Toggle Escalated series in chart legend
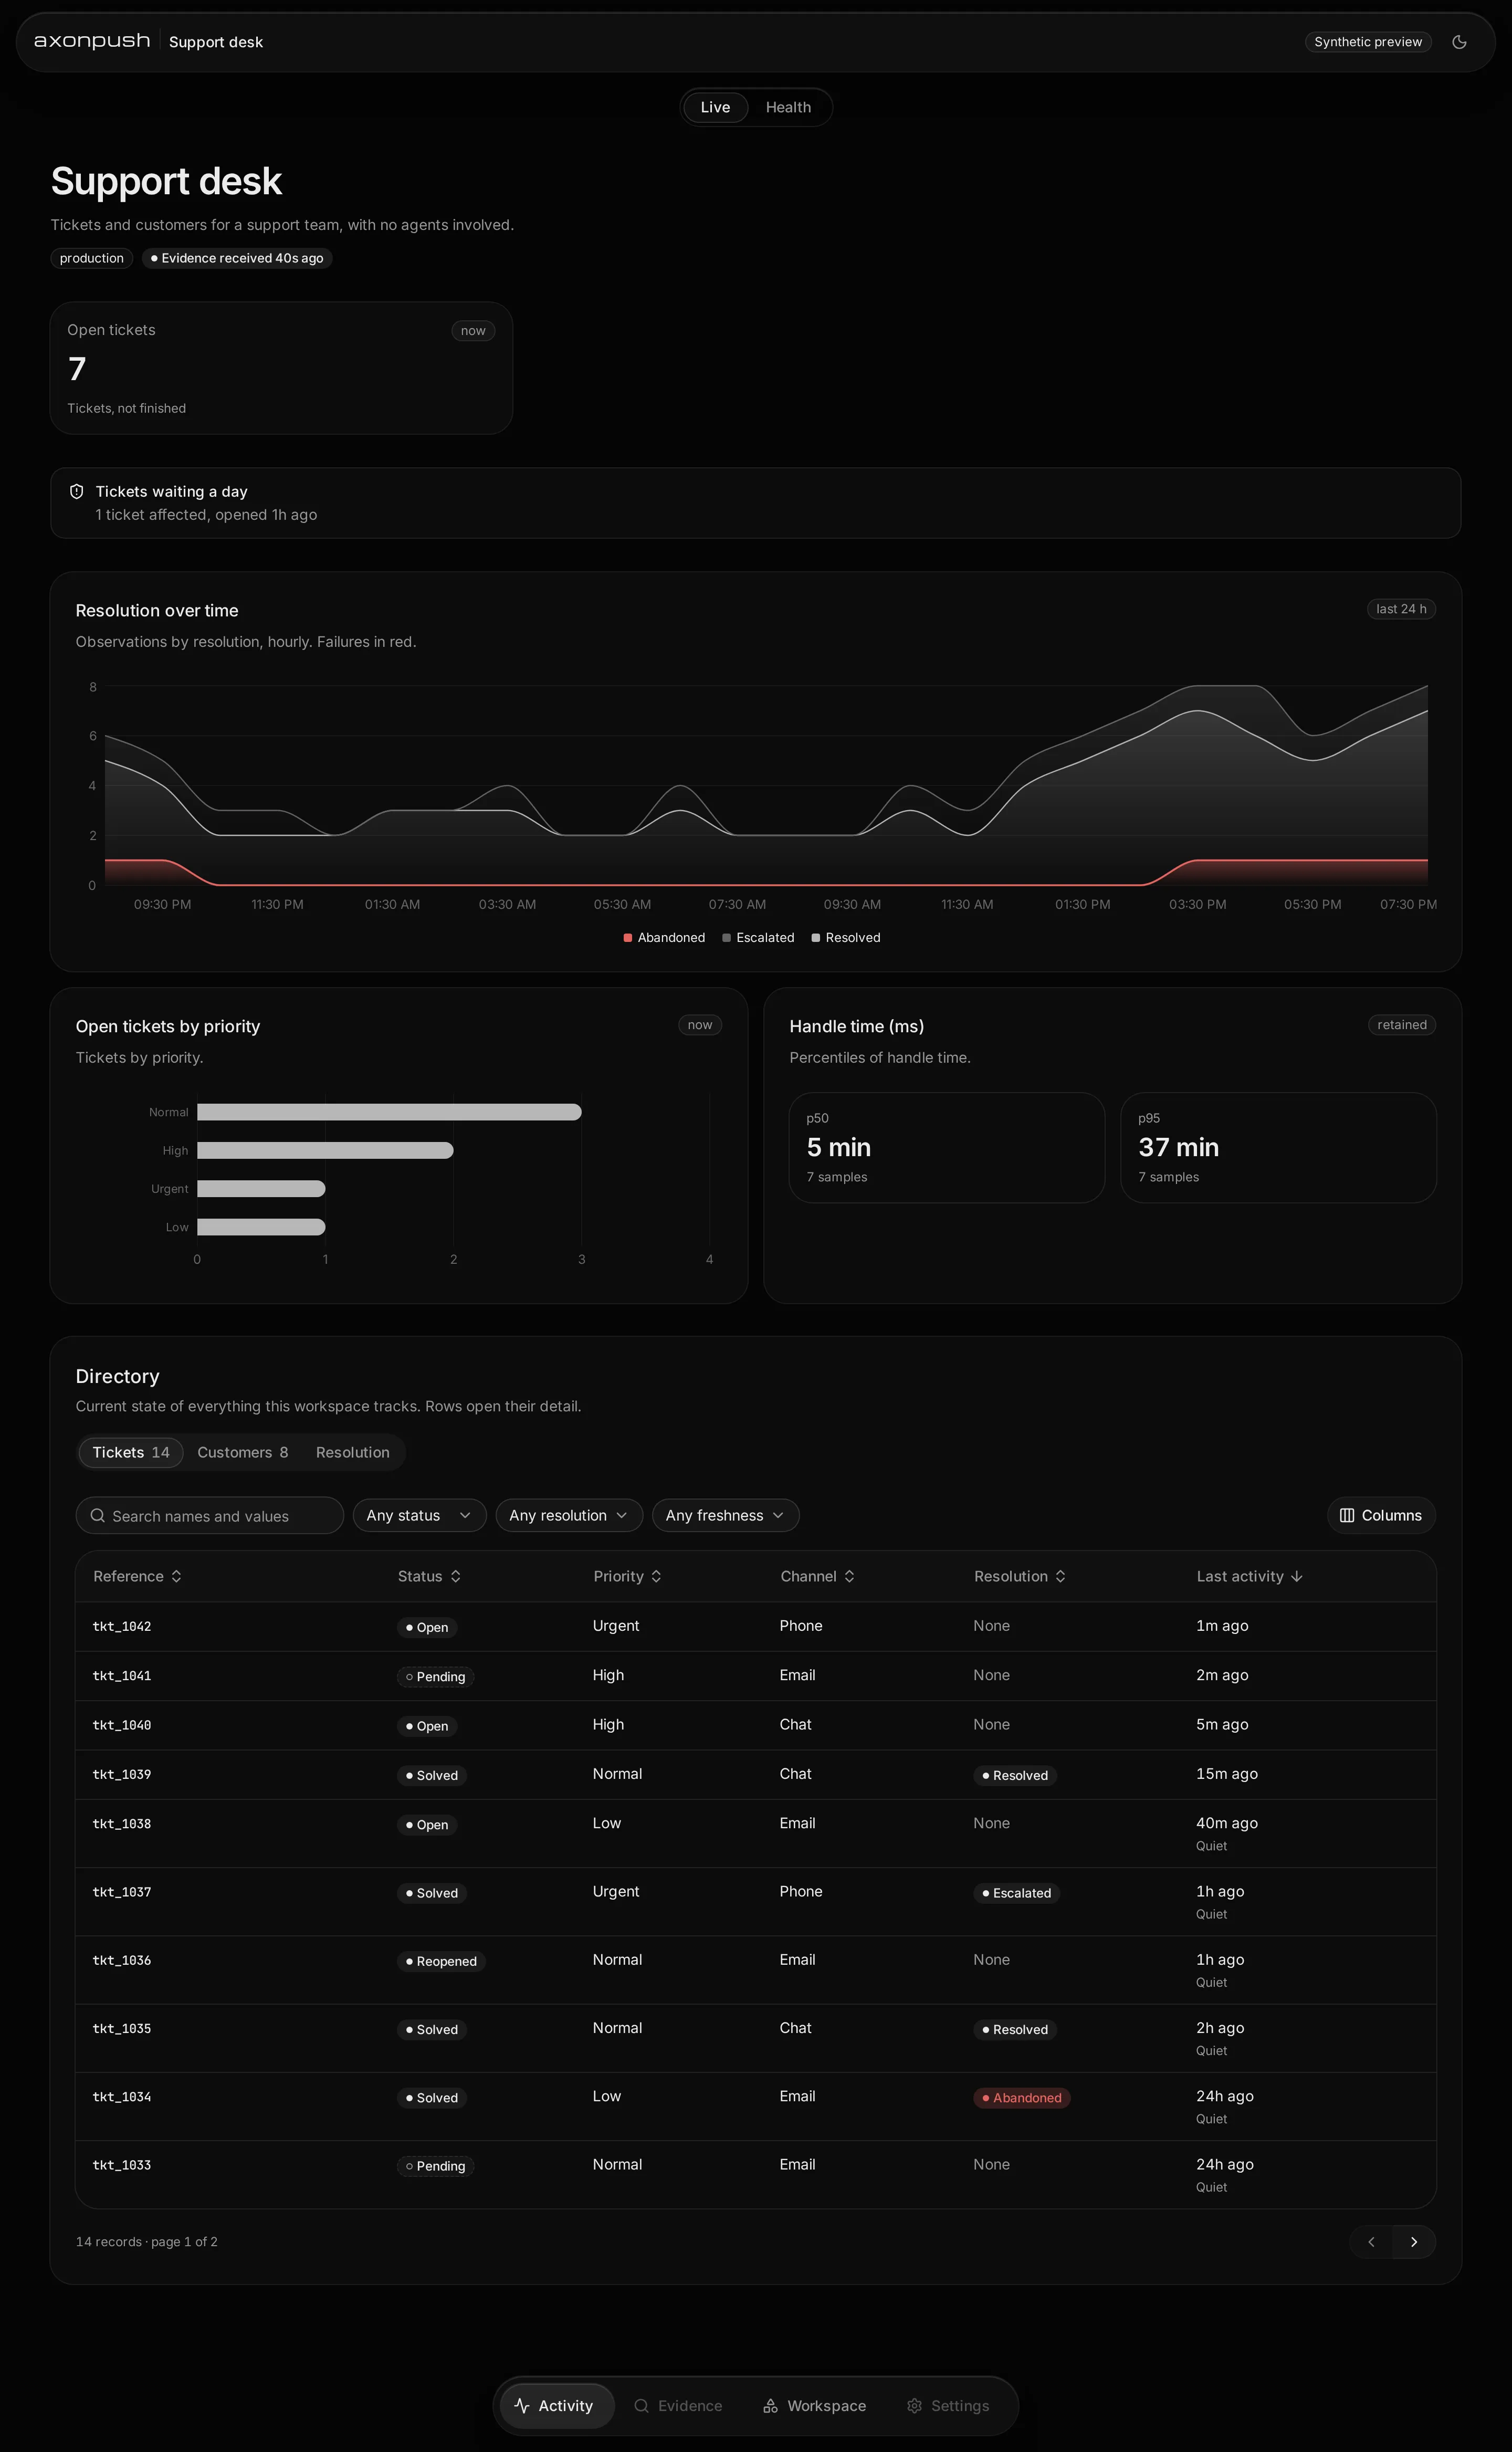The height and width of the screenshot is (2452, 1512). click(x=758, y=937)
